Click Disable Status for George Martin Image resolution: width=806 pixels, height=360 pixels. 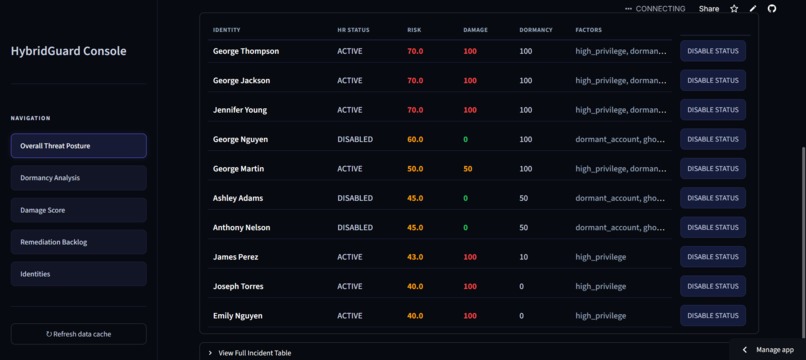click(x=713, y=168)
